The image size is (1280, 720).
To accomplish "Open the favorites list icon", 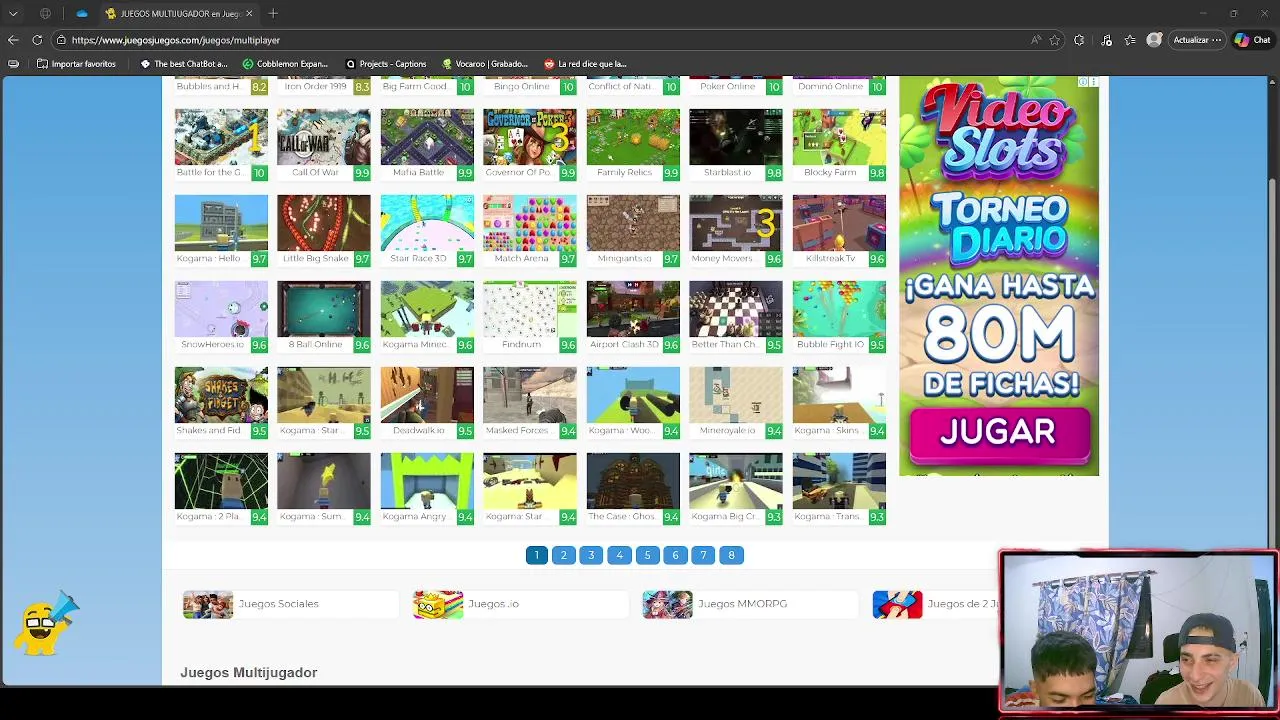I will (x=1130, y=40).
